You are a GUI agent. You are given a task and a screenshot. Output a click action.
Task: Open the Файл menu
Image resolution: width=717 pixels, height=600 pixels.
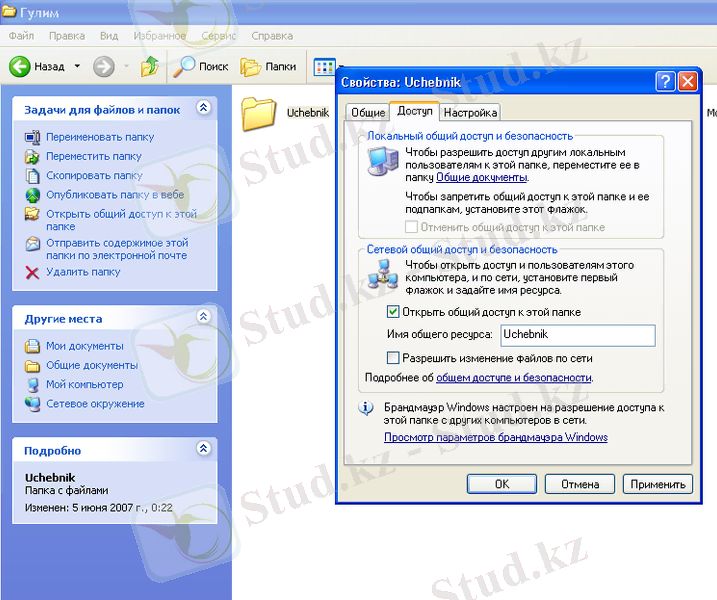(21, 36)
